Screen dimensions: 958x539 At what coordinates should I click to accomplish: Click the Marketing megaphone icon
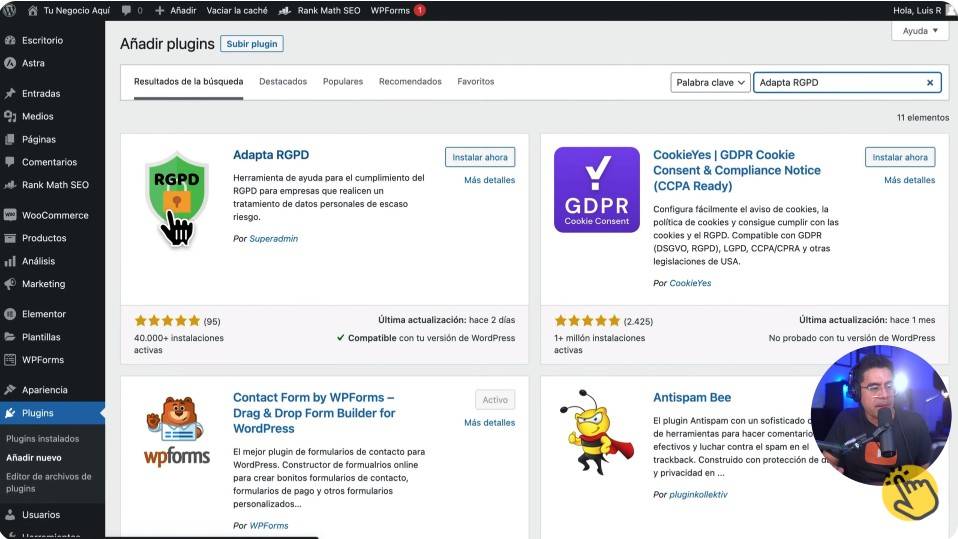[x=10, y=284]
